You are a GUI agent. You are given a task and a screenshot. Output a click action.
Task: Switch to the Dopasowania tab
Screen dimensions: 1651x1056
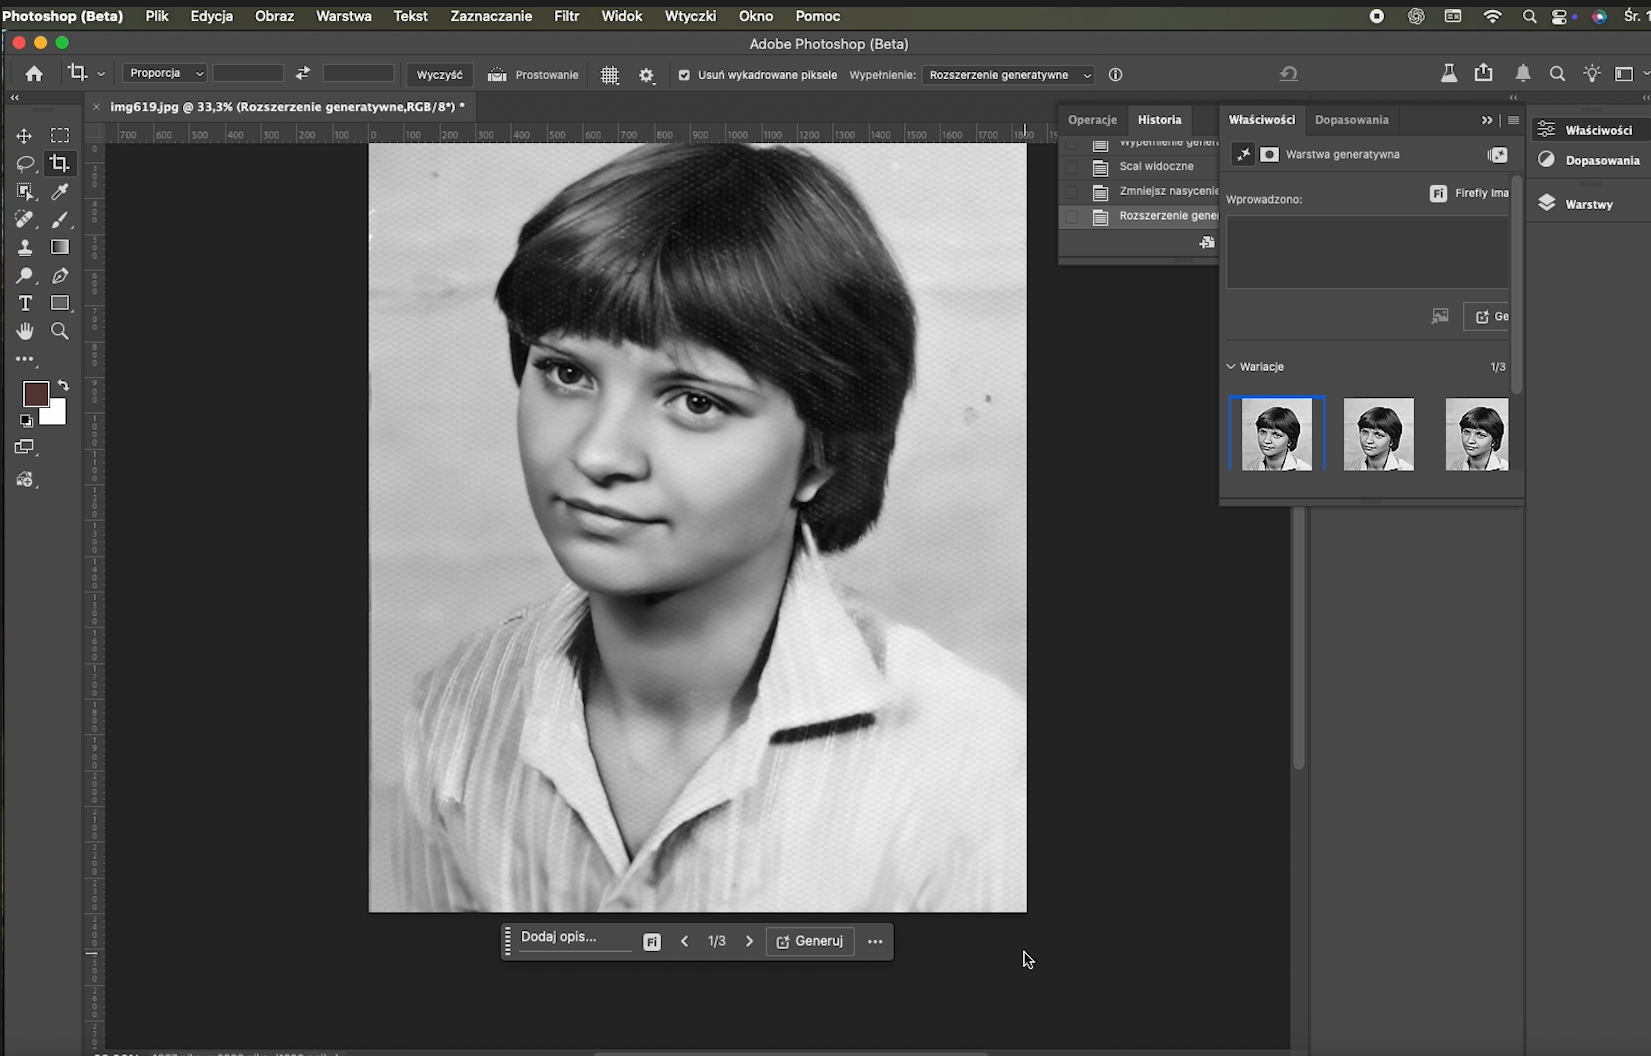[1351, 119]
